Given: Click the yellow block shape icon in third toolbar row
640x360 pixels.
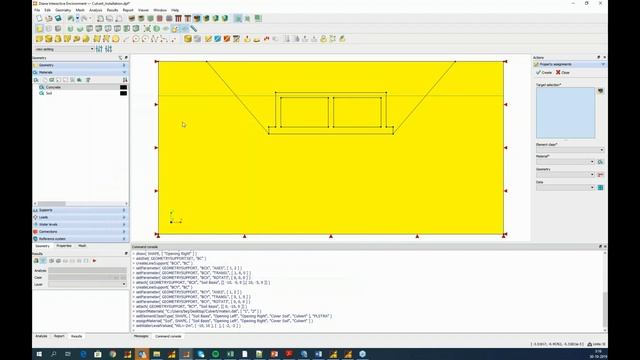Looking at the screenshot, I should 39,39.
